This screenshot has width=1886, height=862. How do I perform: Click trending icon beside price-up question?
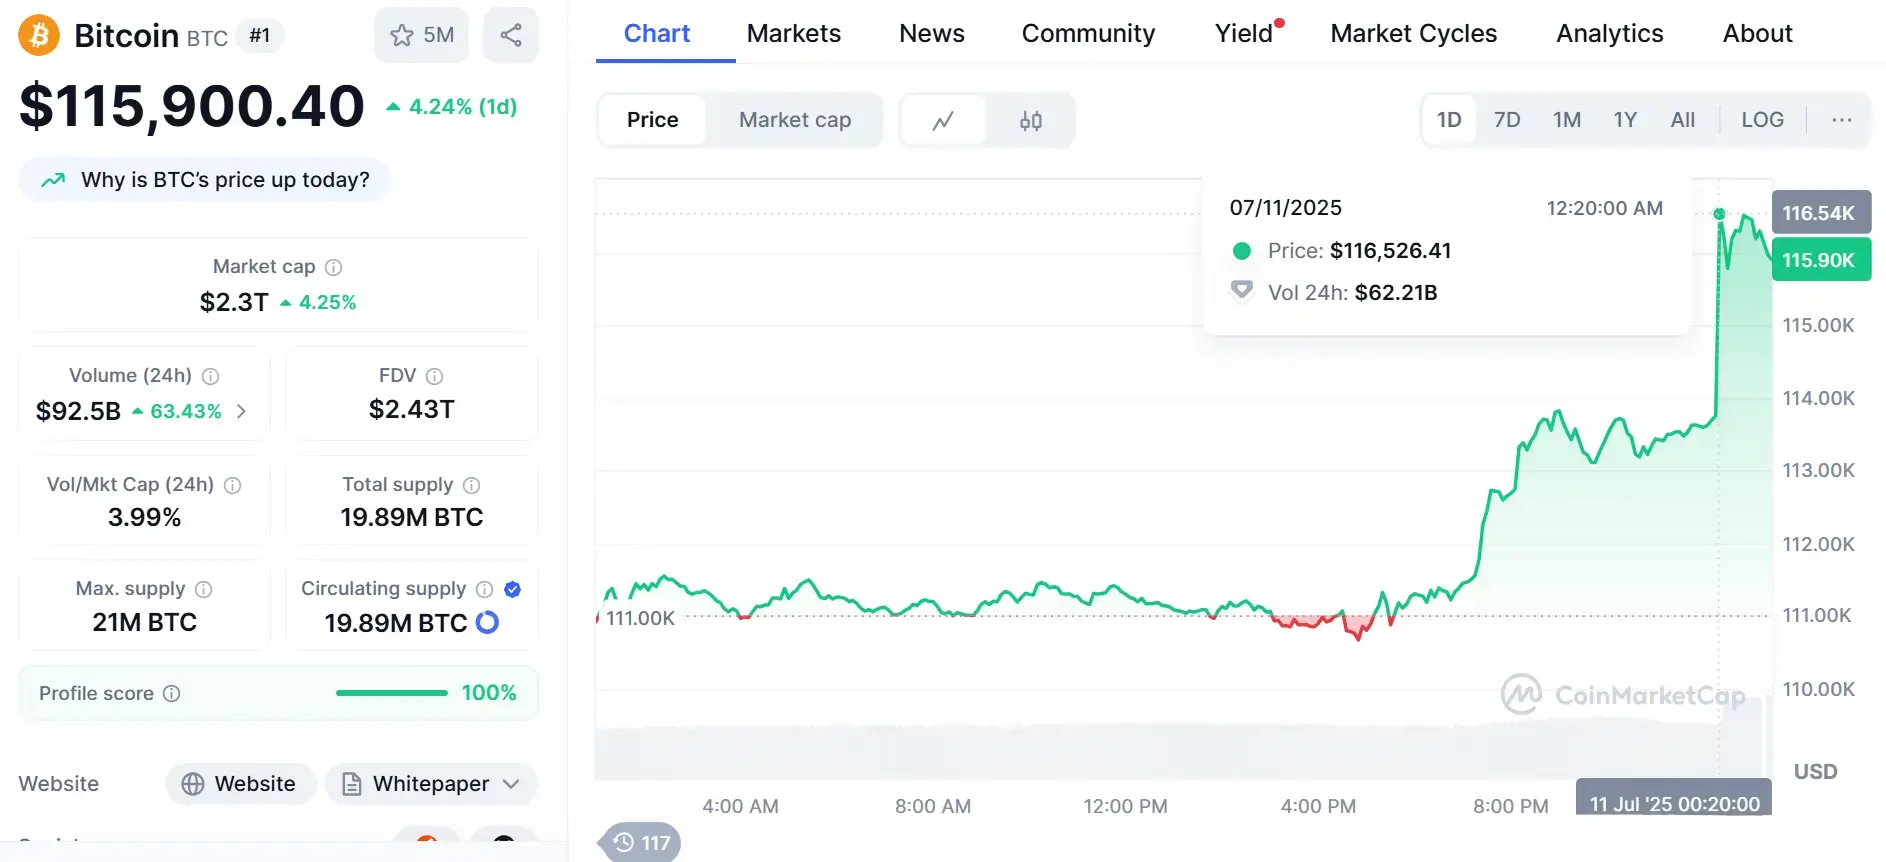click(53, 180)
